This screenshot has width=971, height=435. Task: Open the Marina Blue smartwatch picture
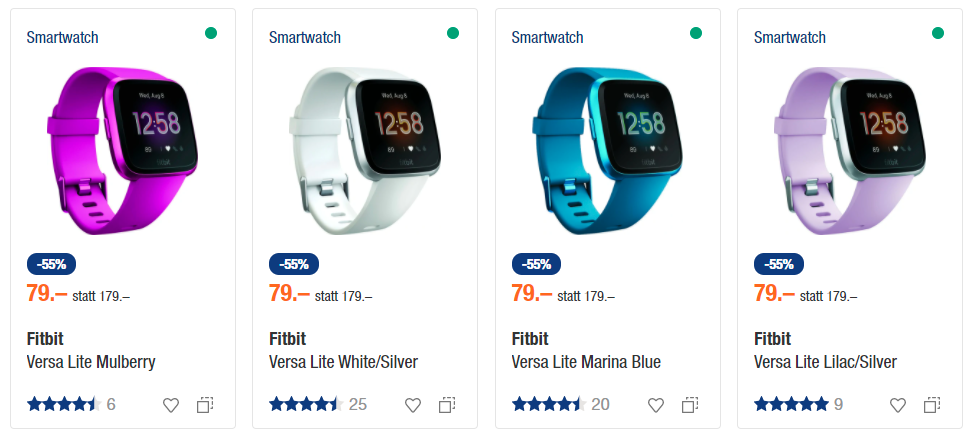tap(607, 151)
